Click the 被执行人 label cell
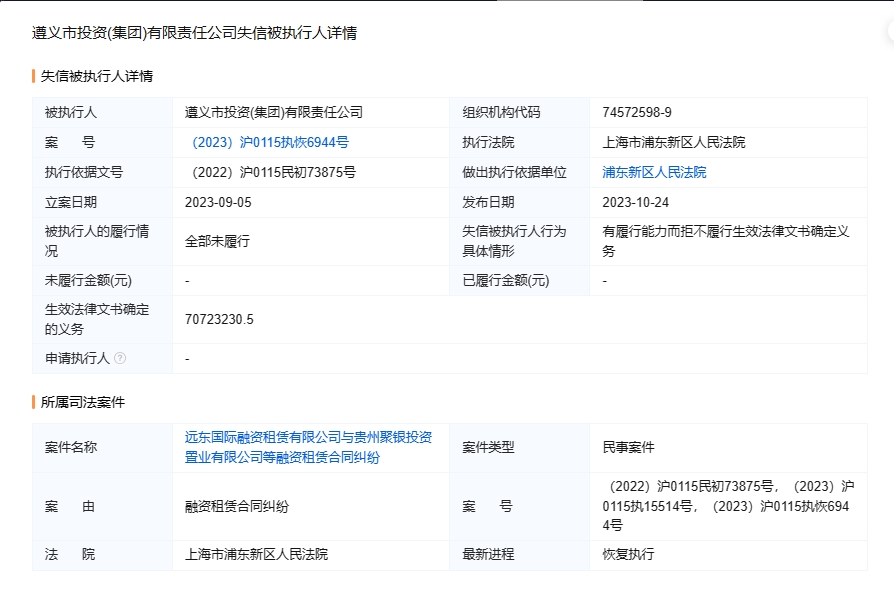 pyautogui.click(x=103, y=112)
